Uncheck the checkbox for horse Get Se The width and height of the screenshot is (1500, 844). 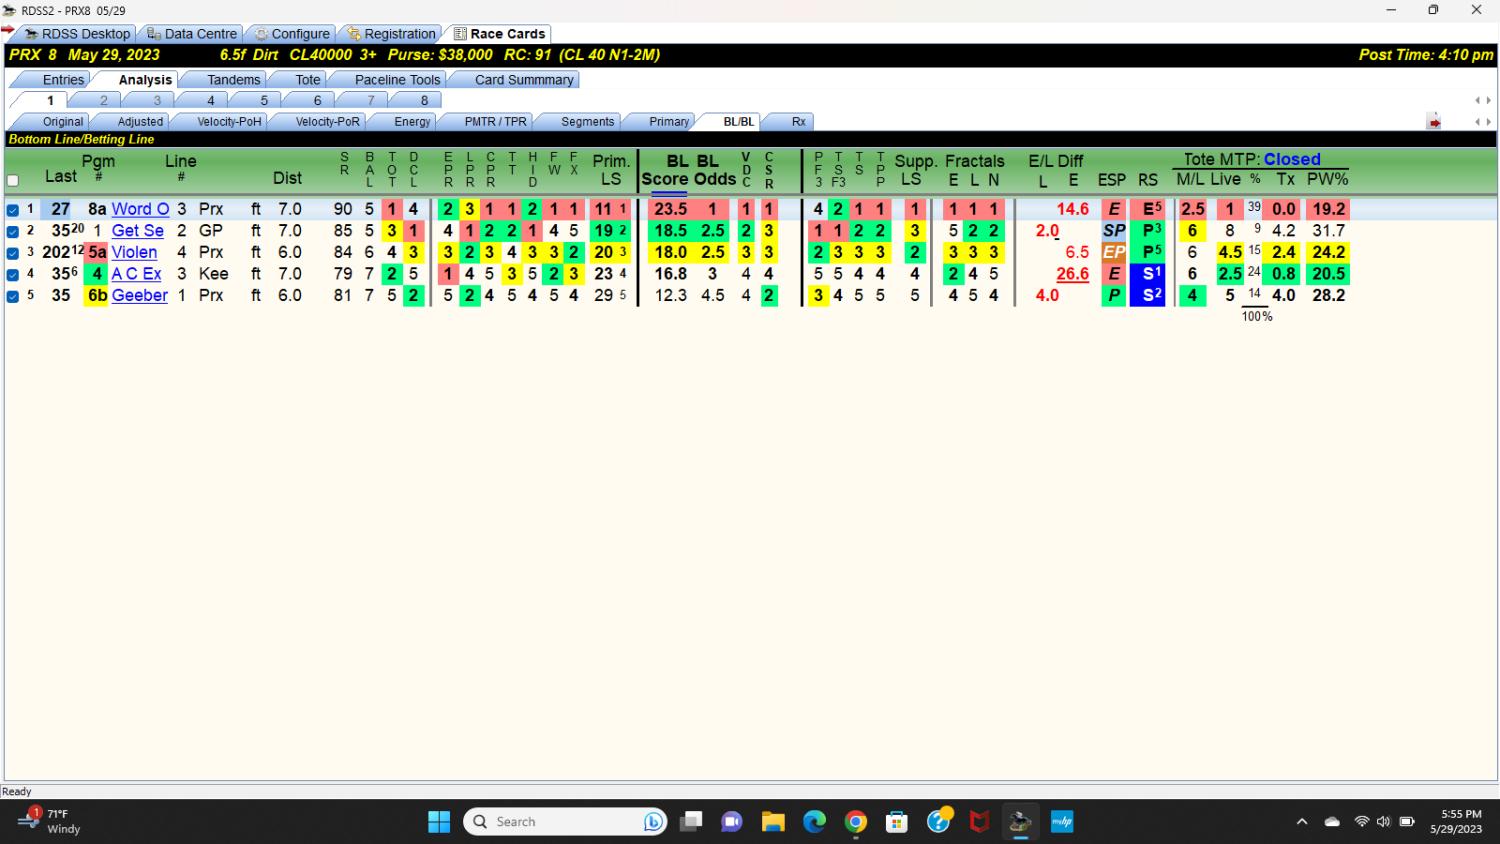coord(13,231)
